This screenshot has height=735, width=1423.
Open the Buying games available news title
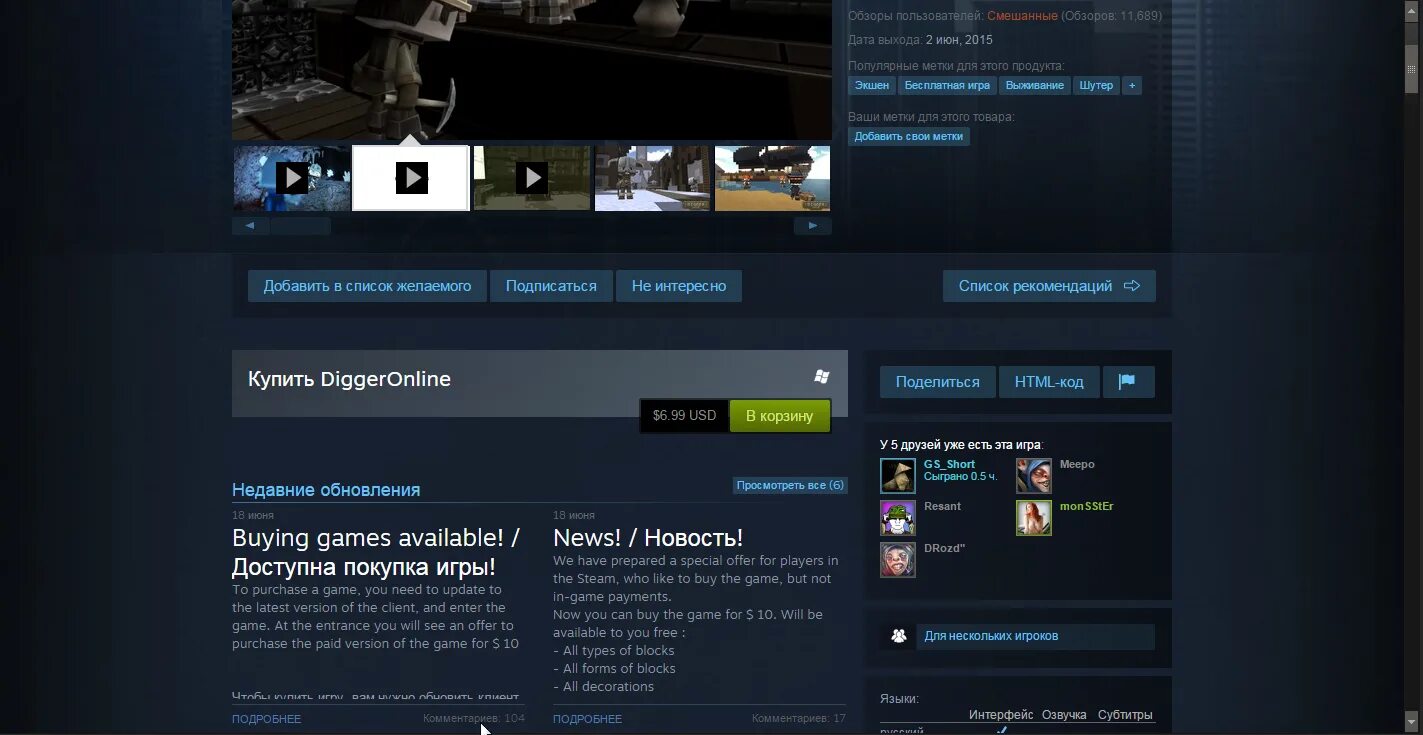pos(376,552)
